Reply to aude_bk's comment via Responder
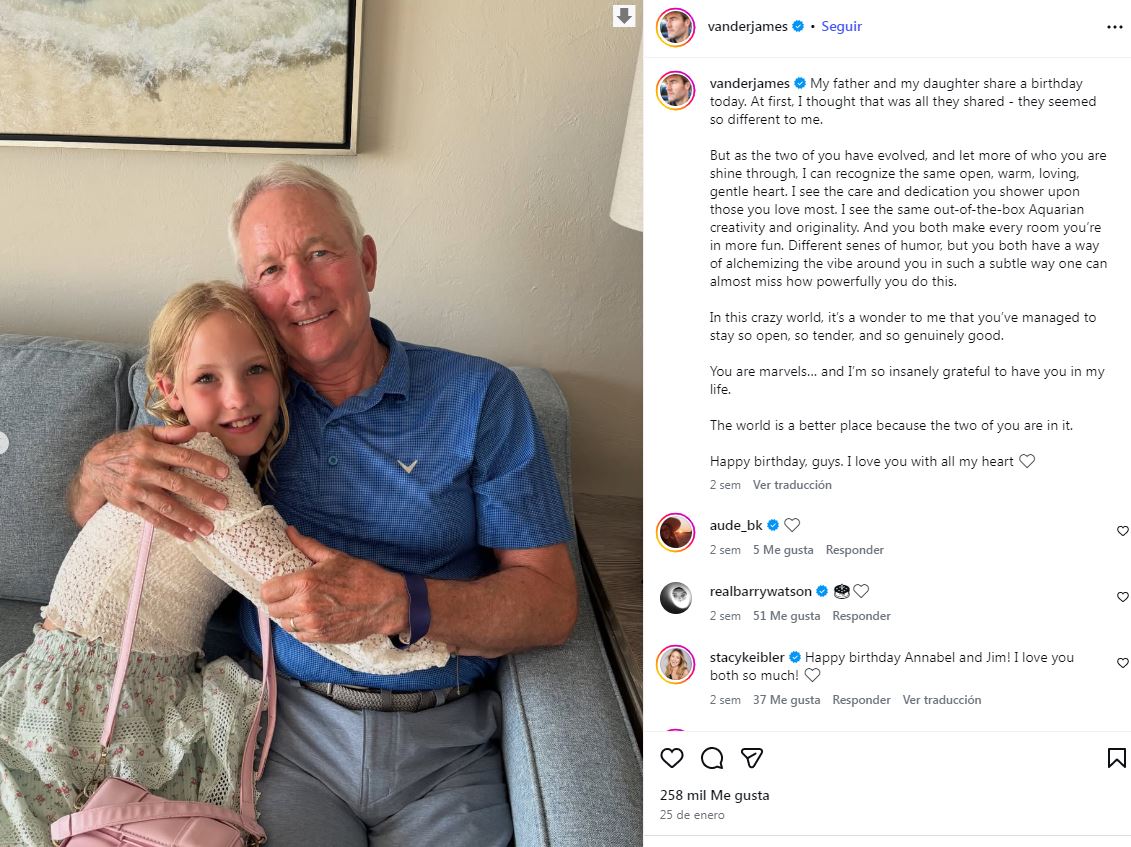The image size is (1131, 847). [854, 550]
